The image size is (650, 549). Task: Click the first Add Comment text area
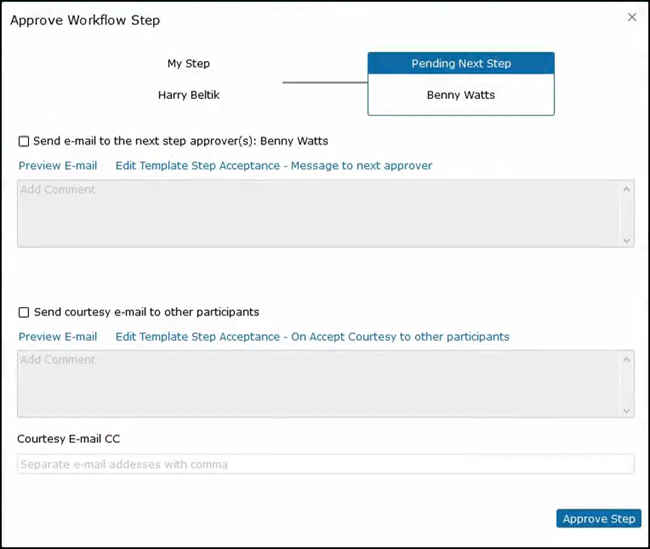[x=320, y=213]
